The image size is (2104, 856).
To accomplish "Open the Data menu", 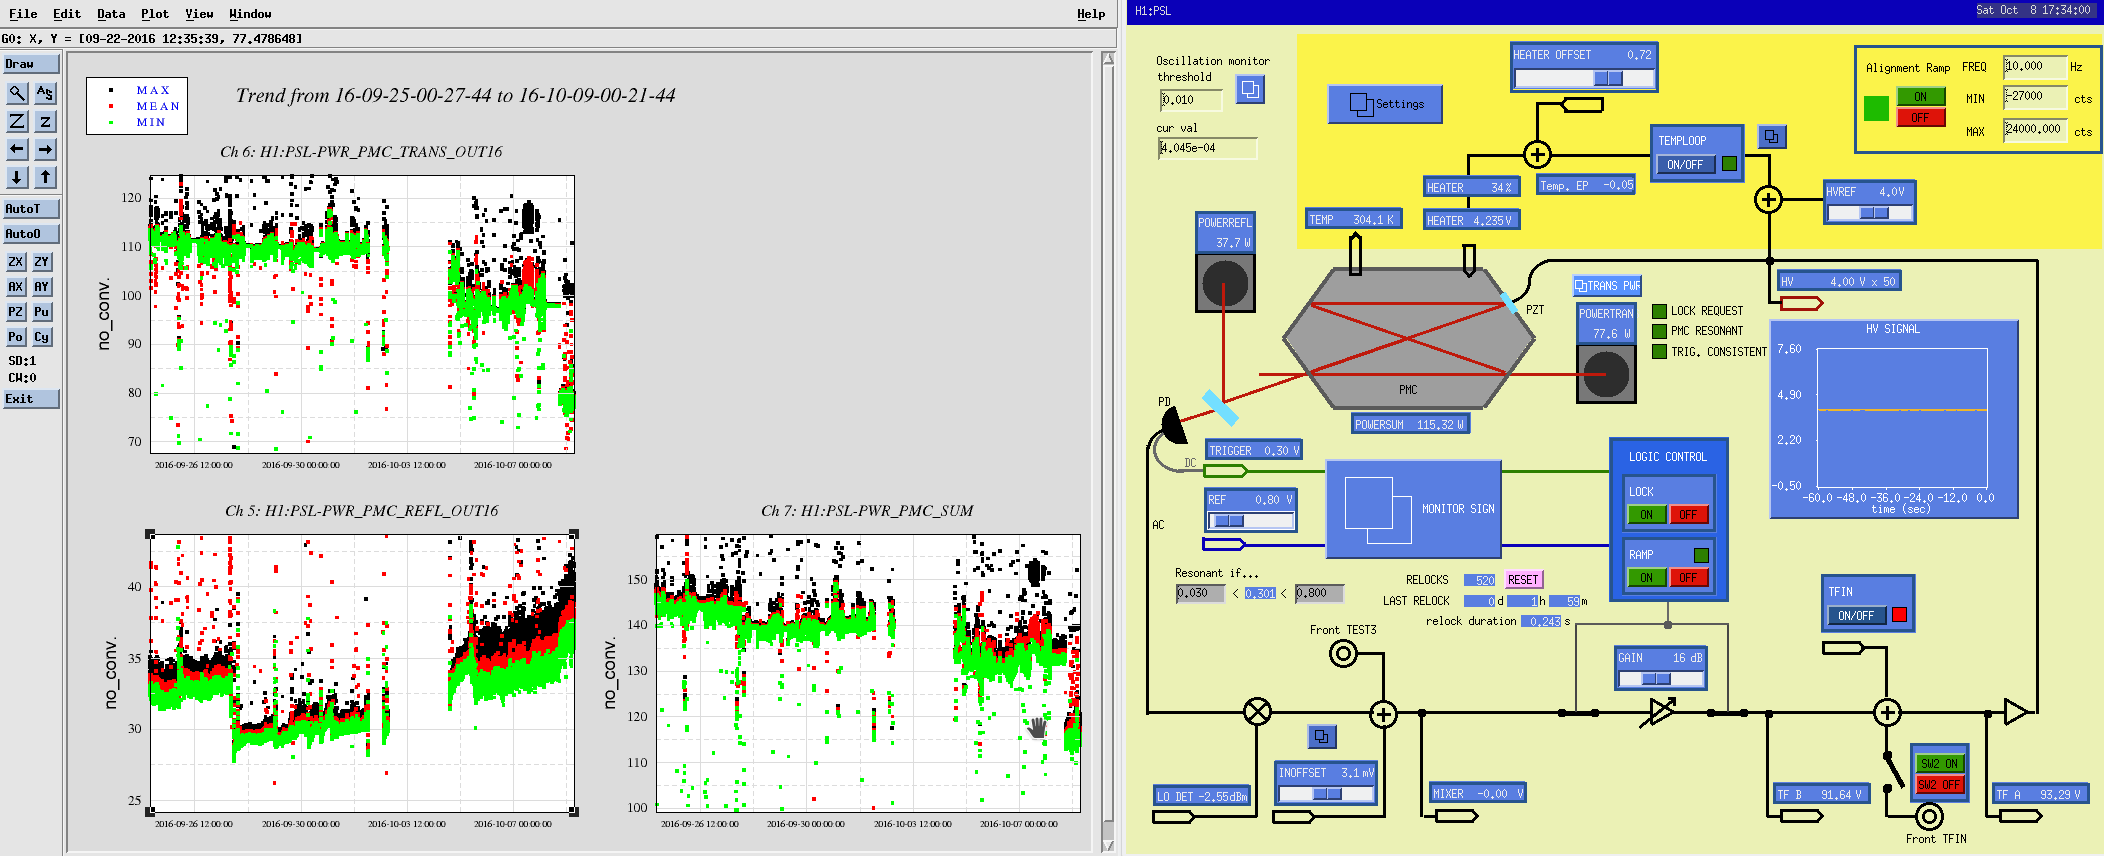I will 111,14.
